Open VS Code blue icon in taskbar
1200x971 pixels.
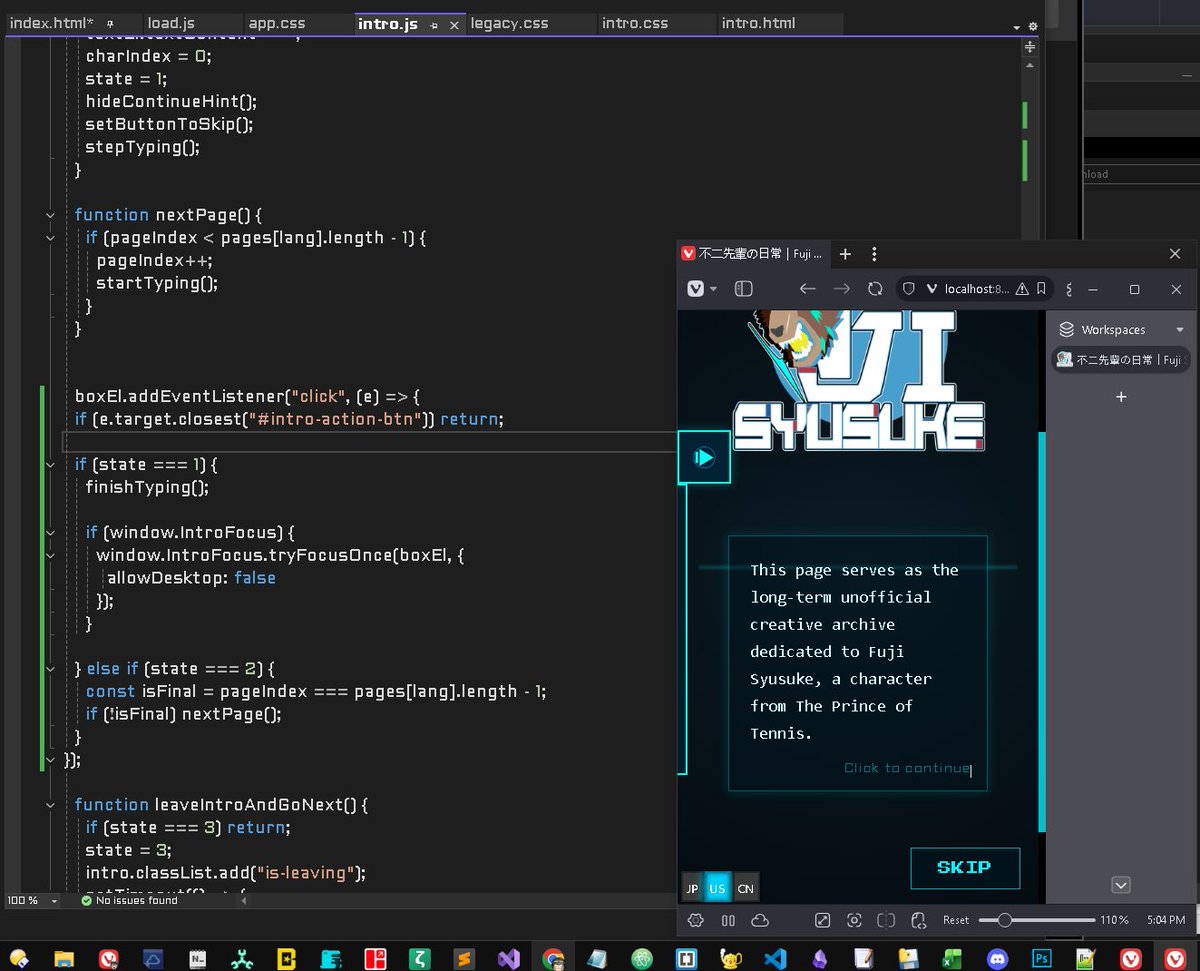pyautogui.click(x=775, y=958)
